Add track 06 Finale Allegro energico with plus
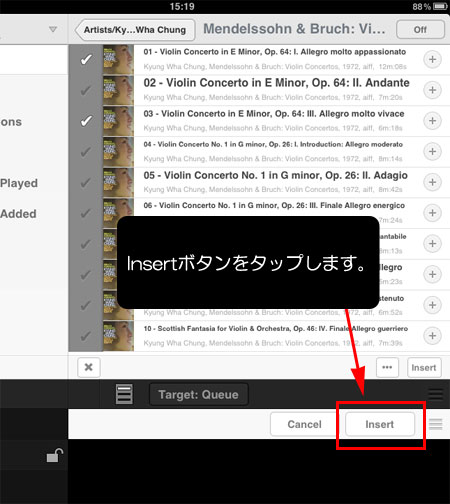 [x=432, y=213]
